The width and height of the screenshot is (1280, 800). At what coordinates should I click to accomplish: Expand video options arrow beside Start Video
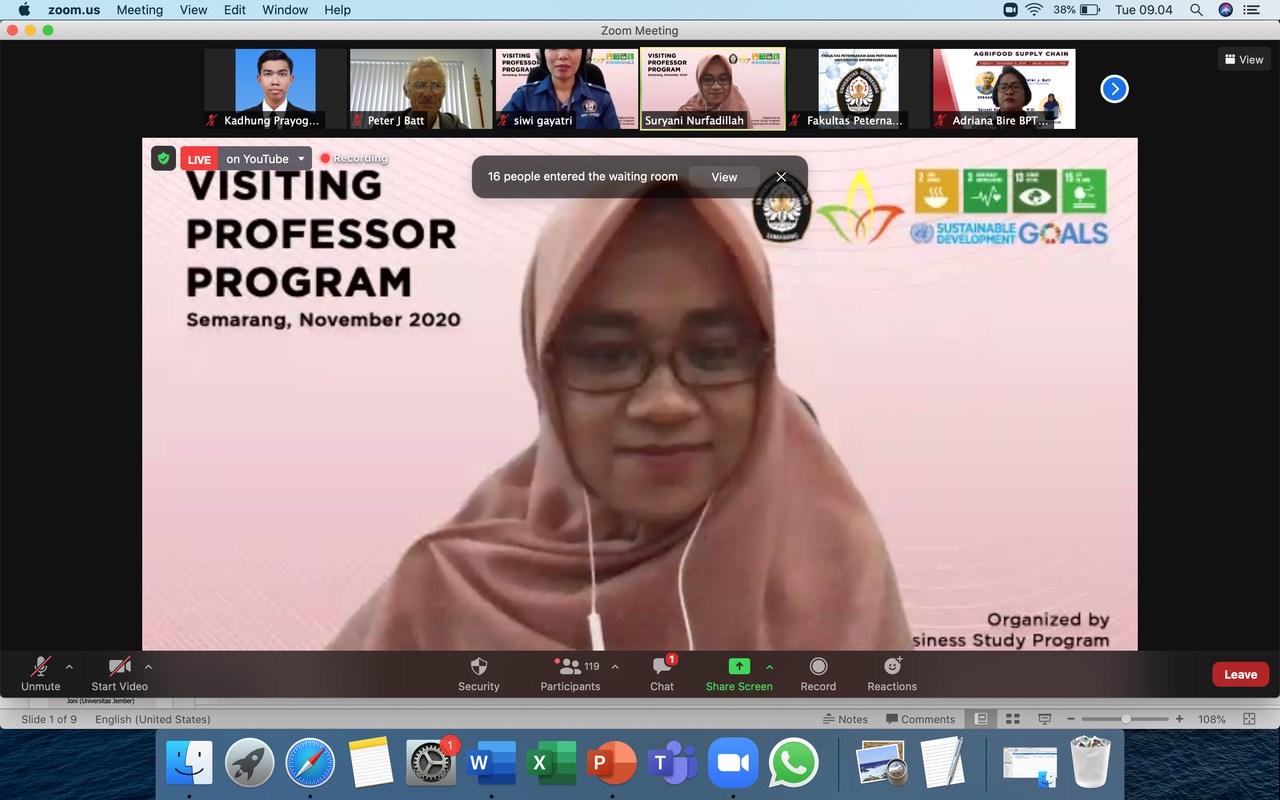point(148,667)
